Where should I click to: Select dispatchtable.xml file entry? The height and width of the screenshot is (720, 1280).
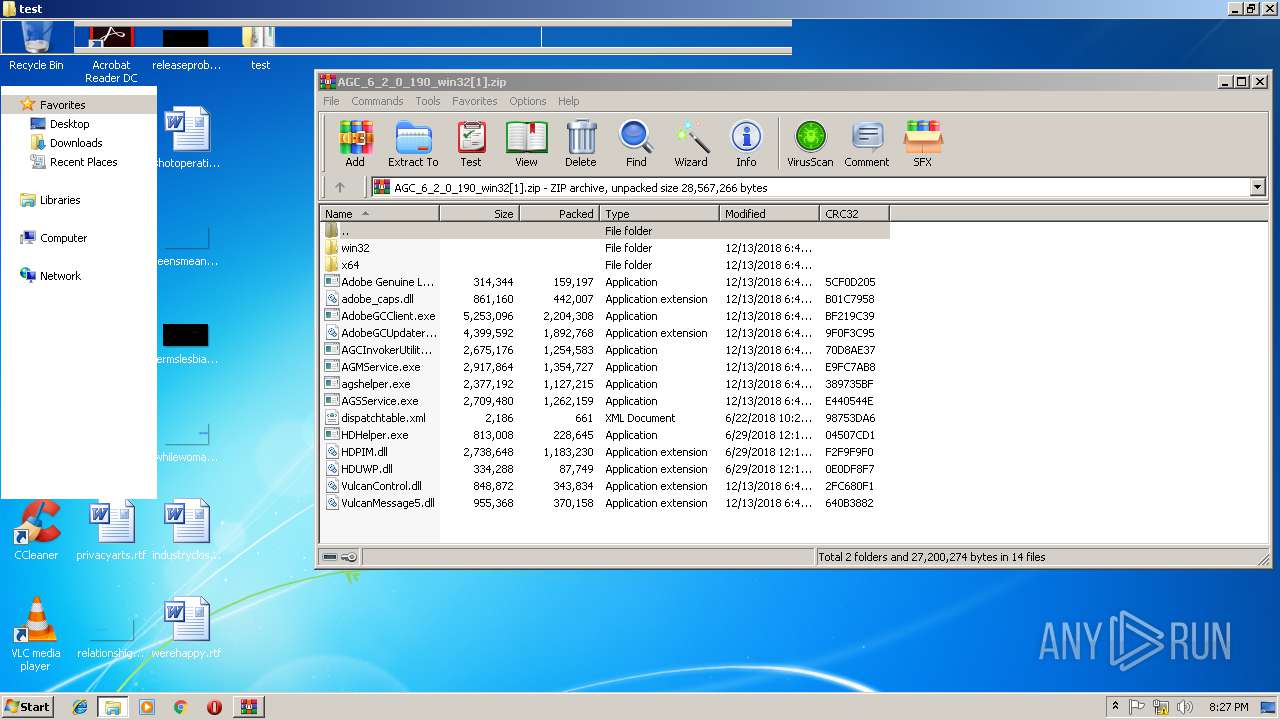[x=383, y=418]
